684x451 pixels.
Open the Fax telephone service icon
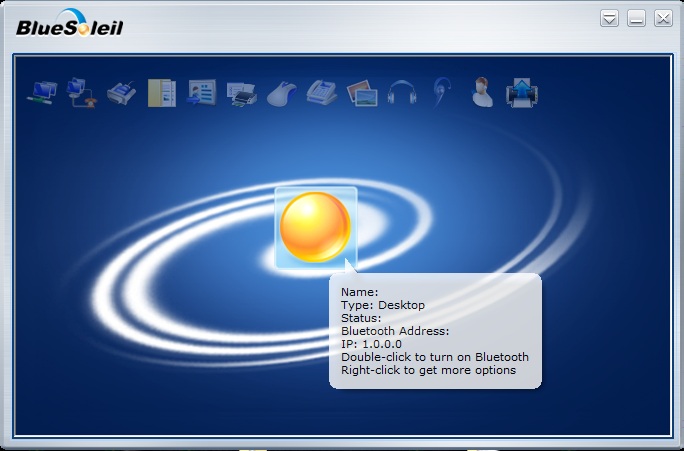pos(322,92)
